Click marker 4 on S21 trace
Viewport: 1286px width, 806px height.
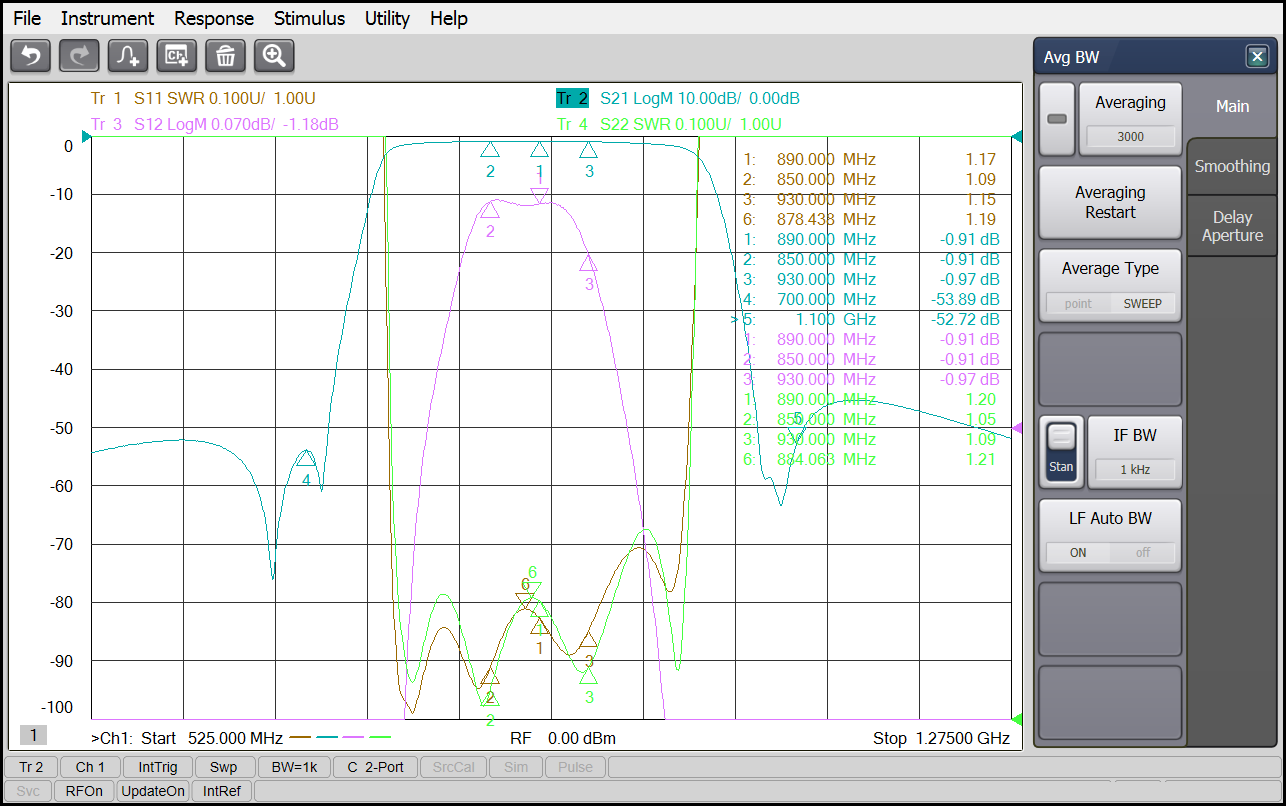[306, 458]
